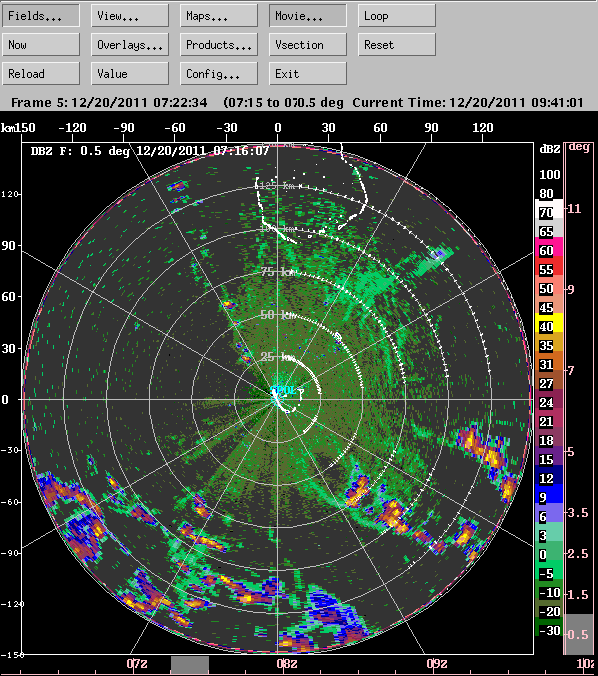This screenshot has height=676, width=598.
Task: Start the Loop animation
Action: (x=397, y=16)
